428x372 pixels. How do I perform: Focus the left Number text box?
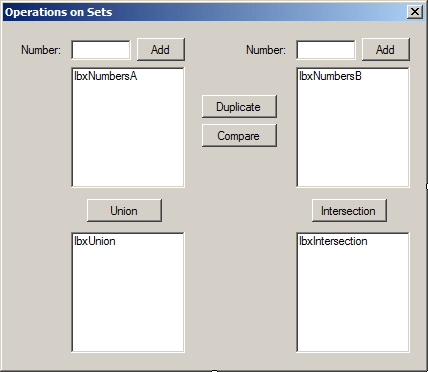[101, 50]
